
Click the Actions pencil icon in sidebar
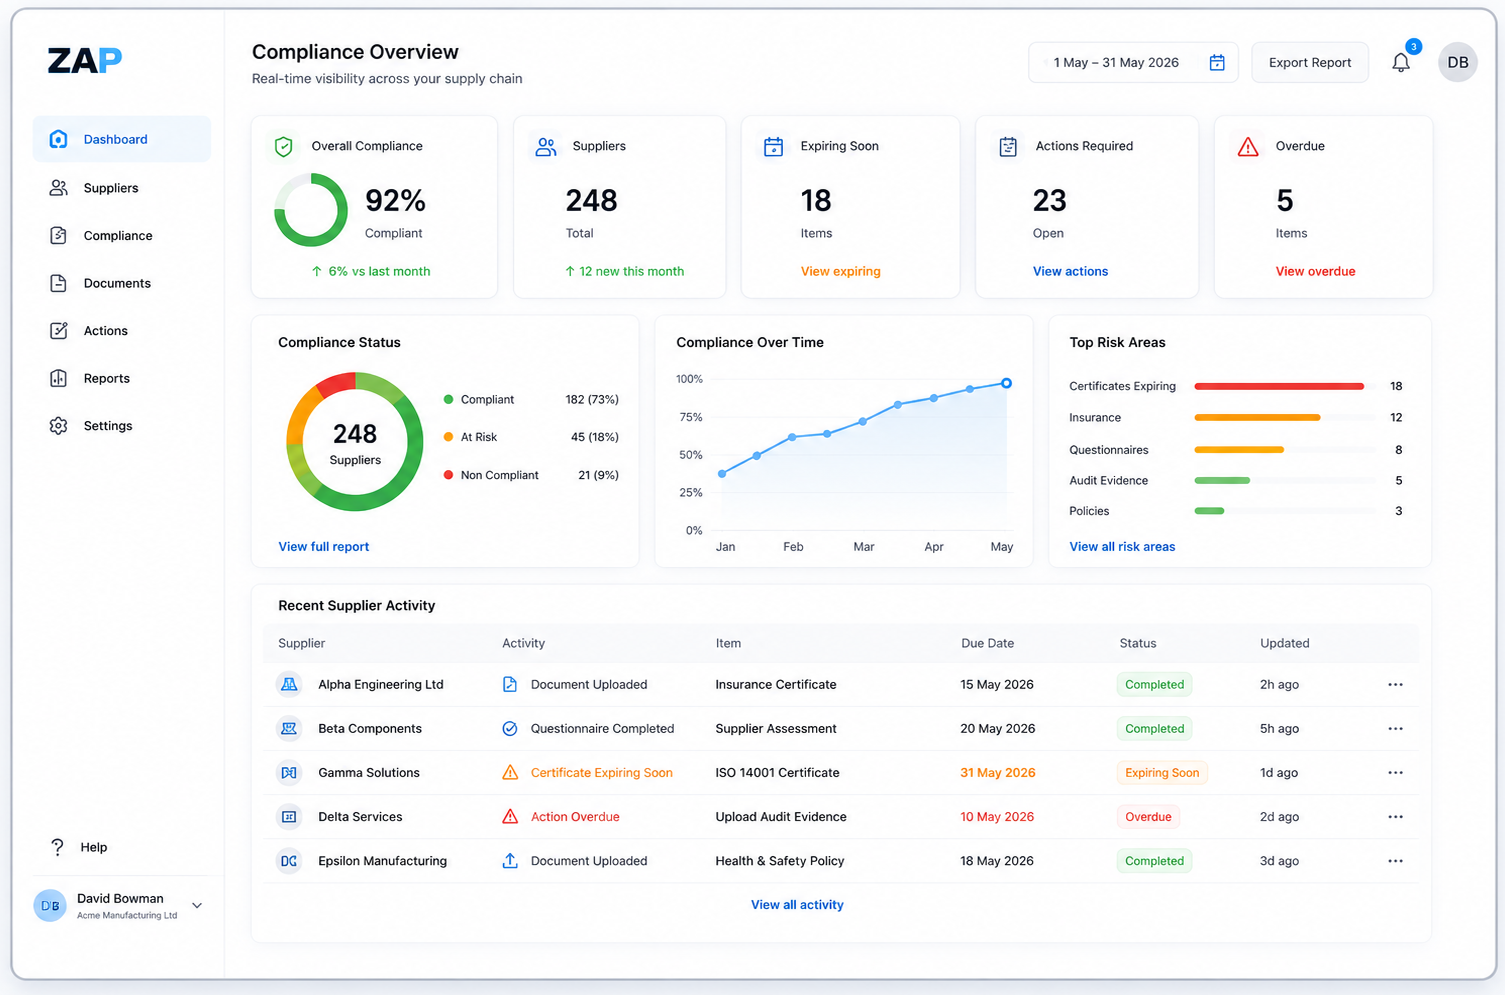(58, 330)
